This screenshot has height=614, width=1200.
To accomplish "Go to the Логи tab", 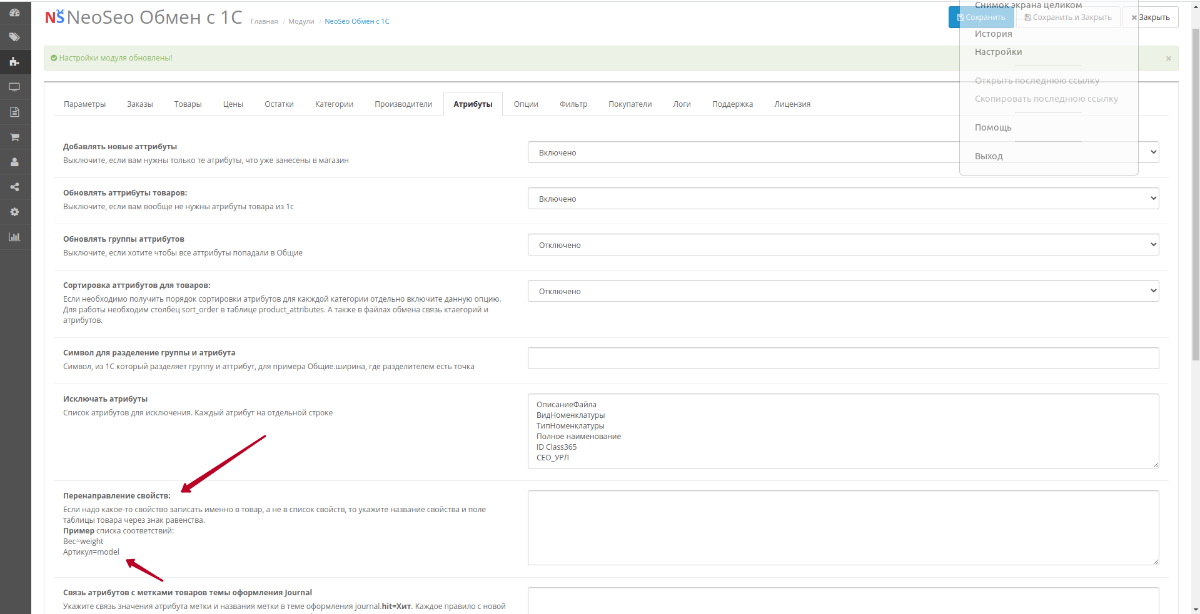I will coord(682,104).
